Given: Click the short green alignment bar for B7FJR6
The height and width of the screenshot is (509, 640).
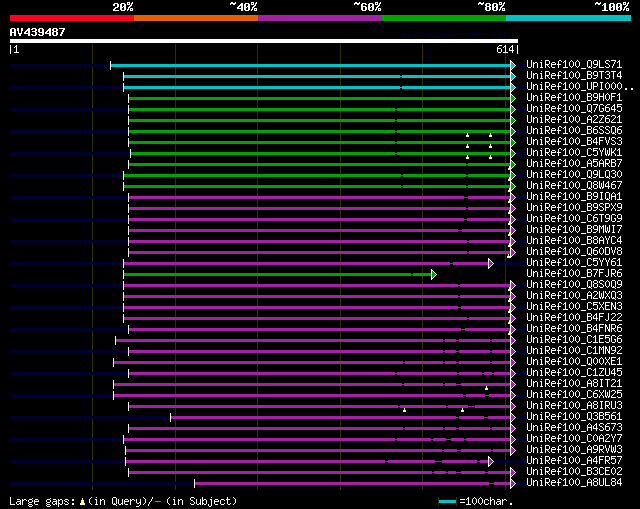Looking at the screenshot, I should point(277,275).
